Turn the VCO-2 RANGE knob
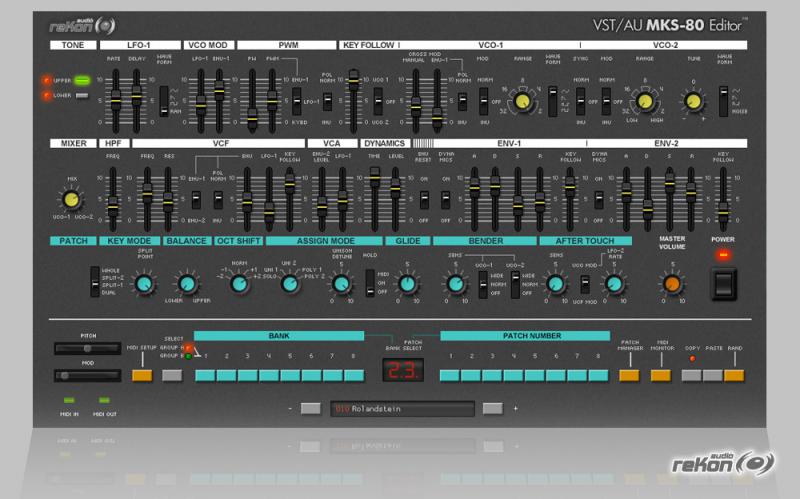The height and width of the screenshot is (499, 800). 645,101
